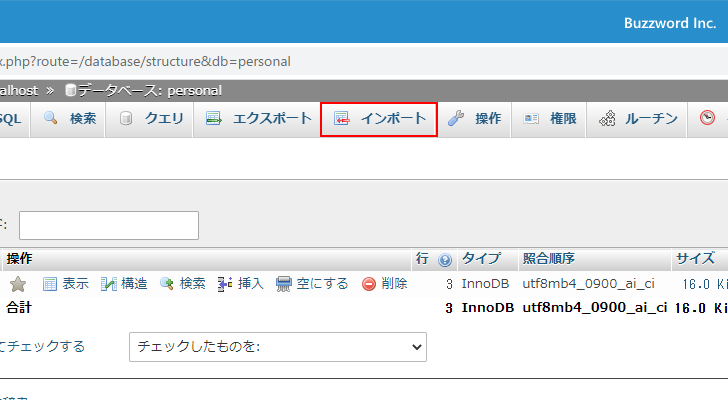Click the gears icon on ルーチン tab
The height and width of the screenshot is (400, 728).
607,119
